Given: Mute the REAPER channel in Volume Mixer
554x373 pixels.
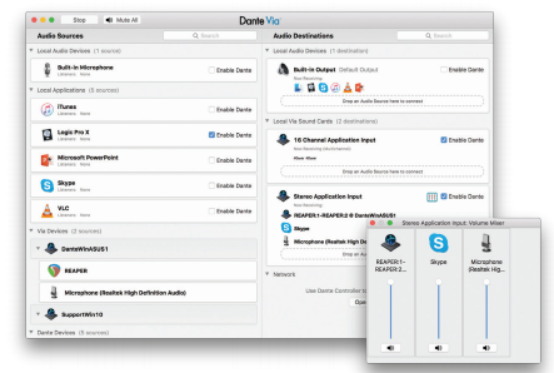Looking at the screenshot, I should tap(390, 348).
